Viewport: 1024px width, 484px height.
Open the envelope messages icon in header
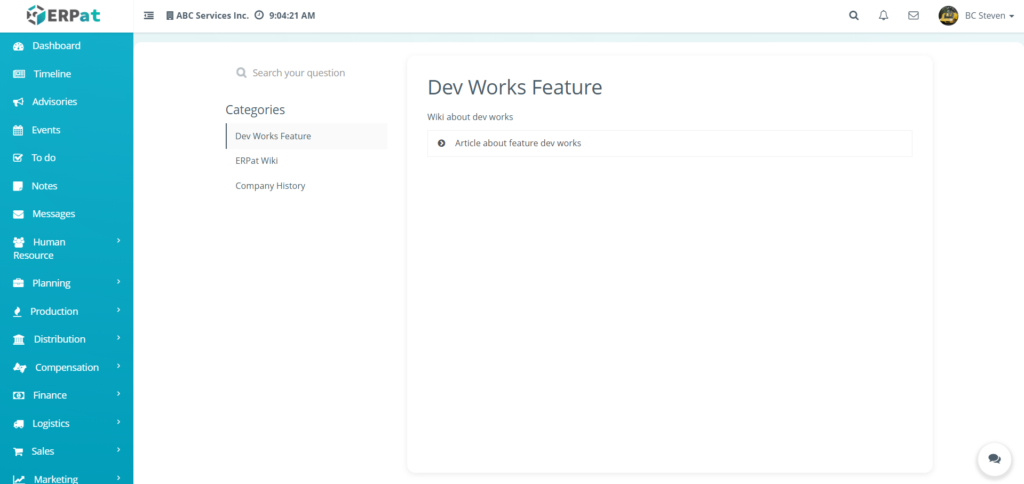(x=913, y=16)
